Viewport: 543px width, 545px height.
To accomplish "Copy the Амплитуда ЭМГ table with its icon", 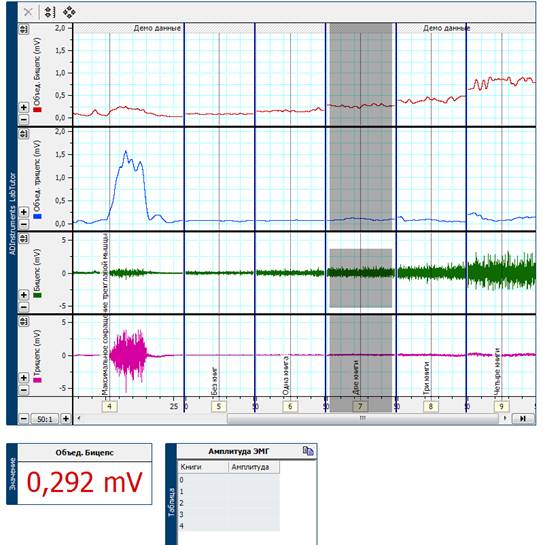I will pos(308,451).
